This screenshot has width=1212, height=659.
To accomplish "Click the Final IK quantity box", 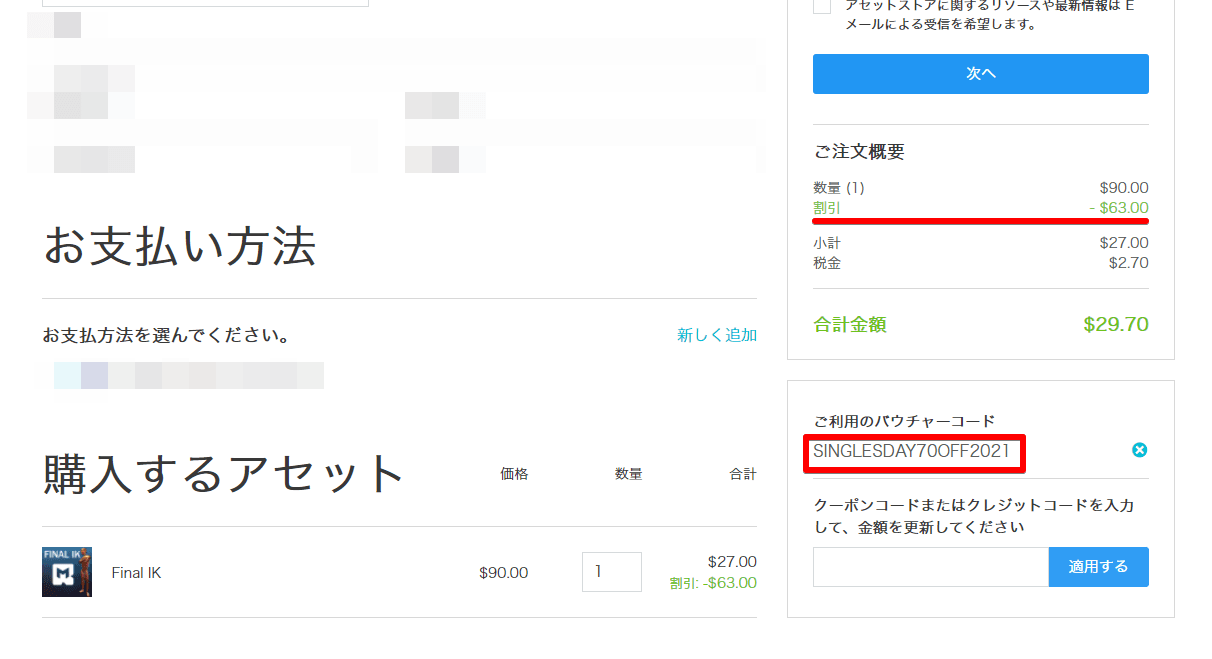I will tap(611, 572).
